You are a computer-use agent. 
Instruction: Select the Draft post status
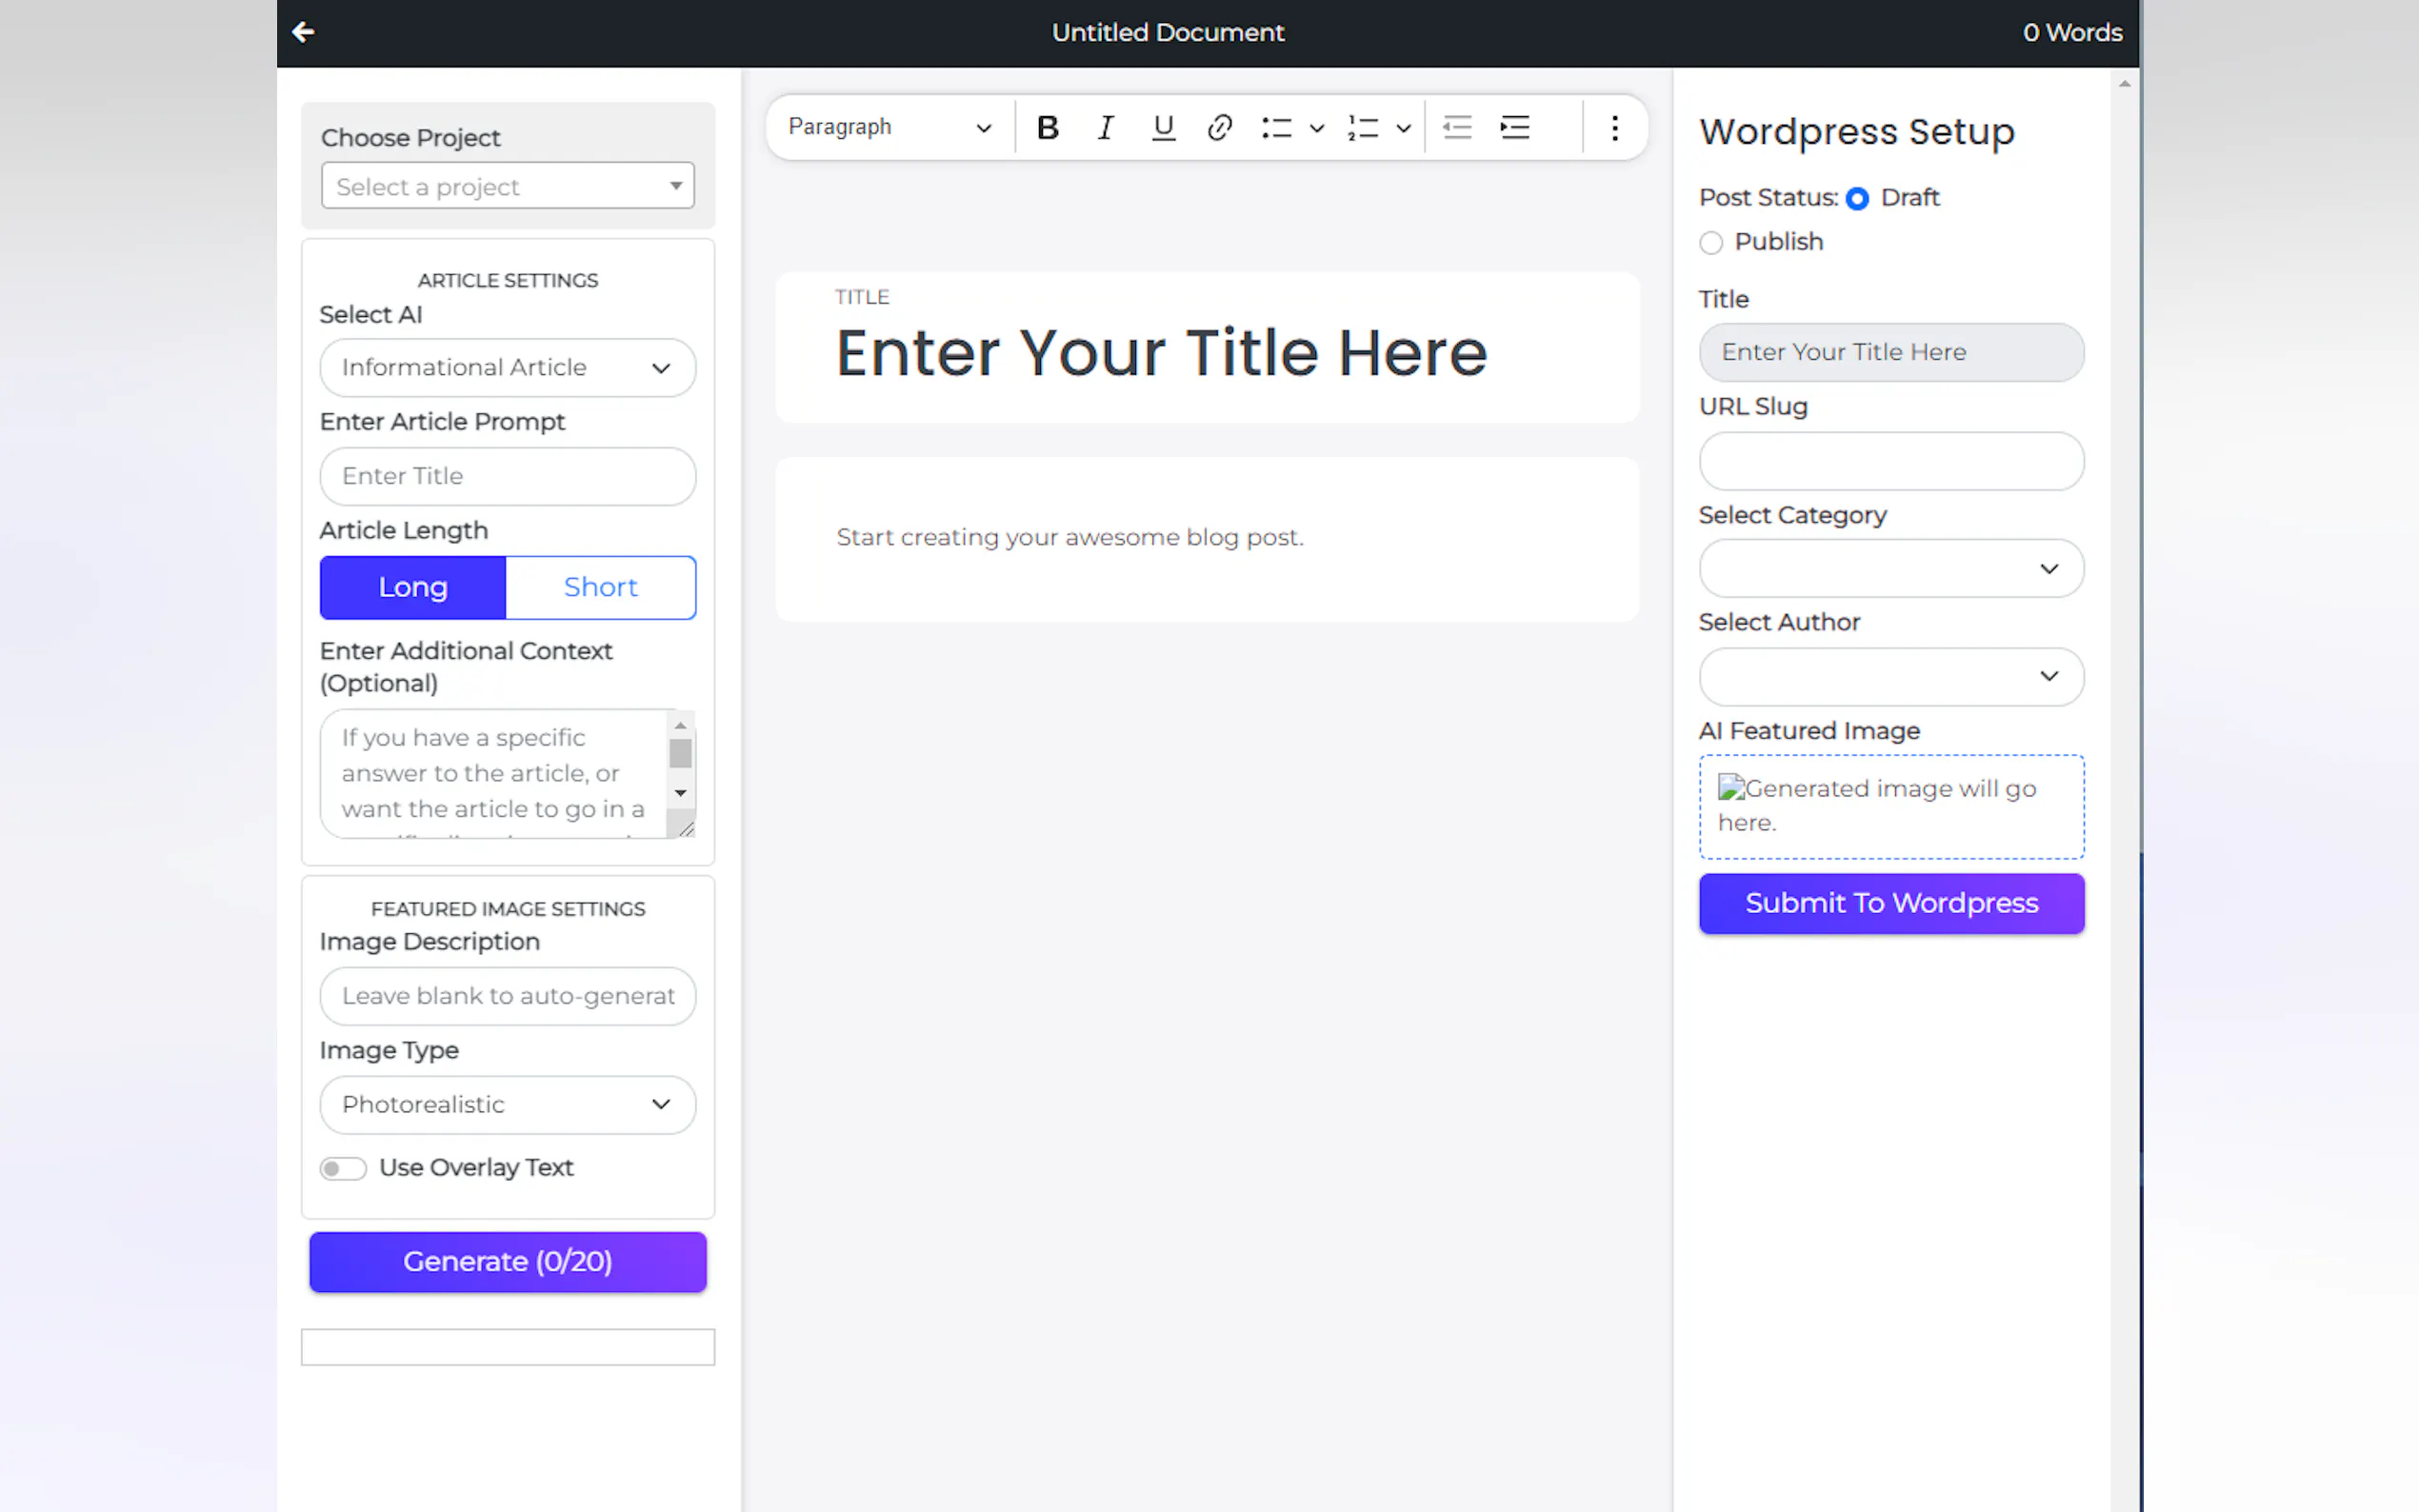1857,199
